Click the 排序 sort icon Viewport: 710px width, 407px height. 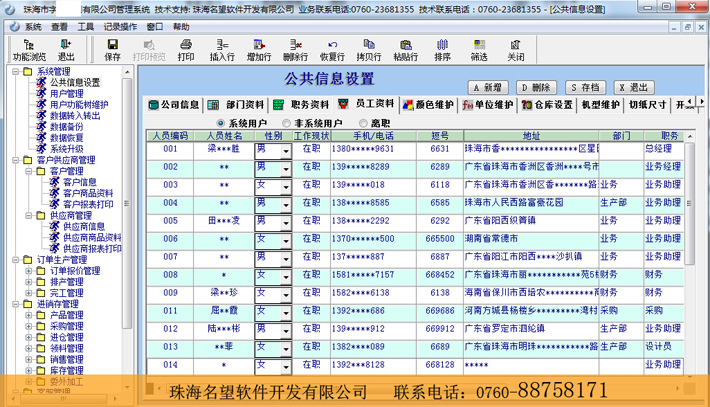tap(442, 50)
